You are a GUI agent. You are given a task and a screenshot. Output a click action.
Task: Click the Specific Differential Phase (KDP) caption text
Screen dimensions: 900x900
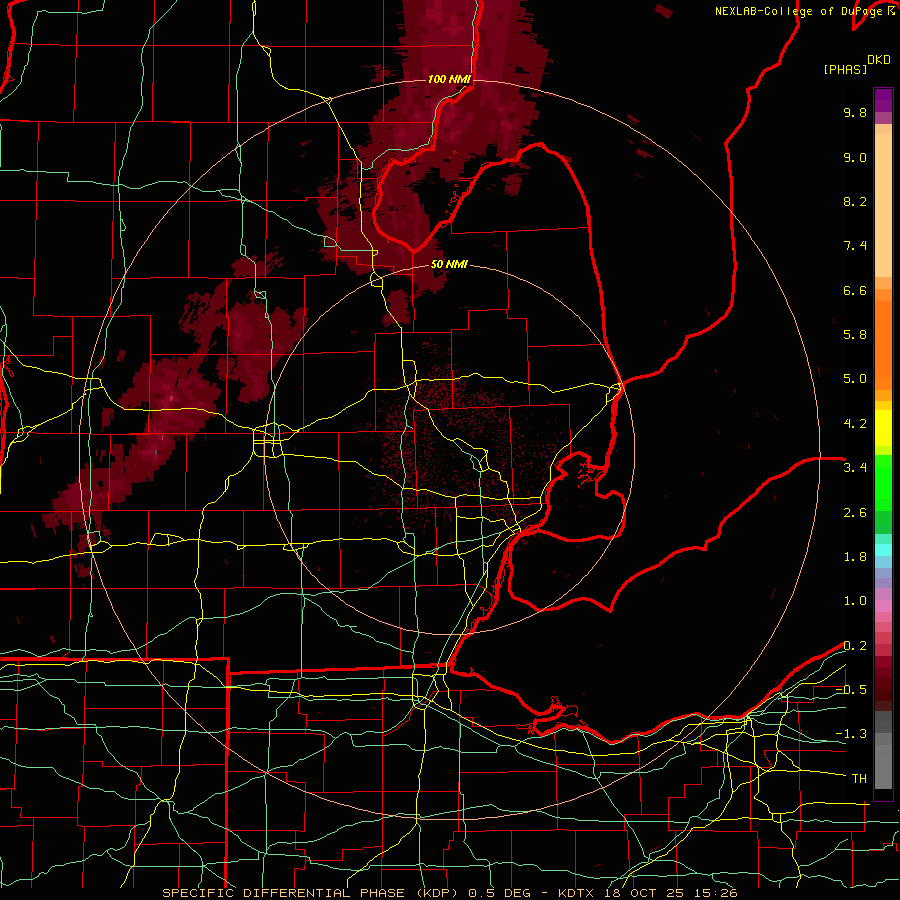point(313,893)
